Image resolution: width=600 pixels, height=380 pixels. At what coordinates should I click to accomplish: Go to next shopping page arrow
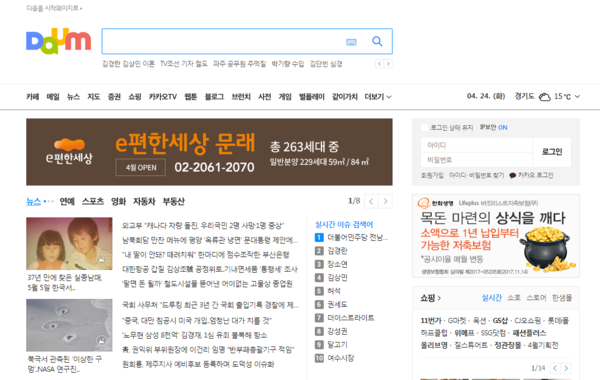[x=566, y=368]
